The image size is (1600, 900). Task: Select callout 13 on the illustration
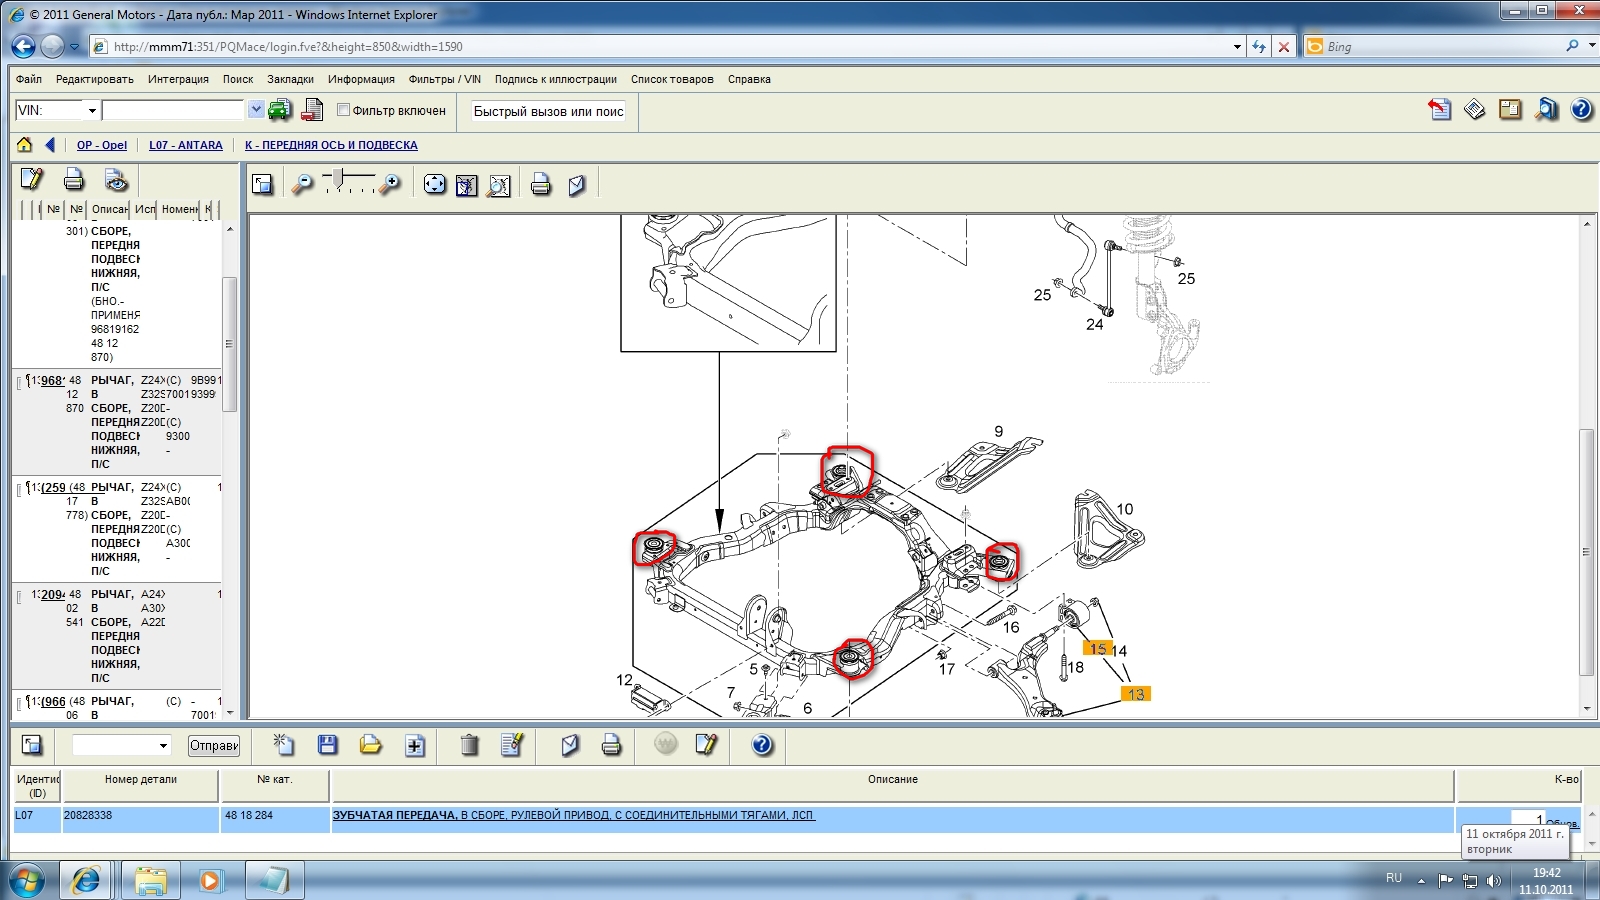click(1136, 694)
